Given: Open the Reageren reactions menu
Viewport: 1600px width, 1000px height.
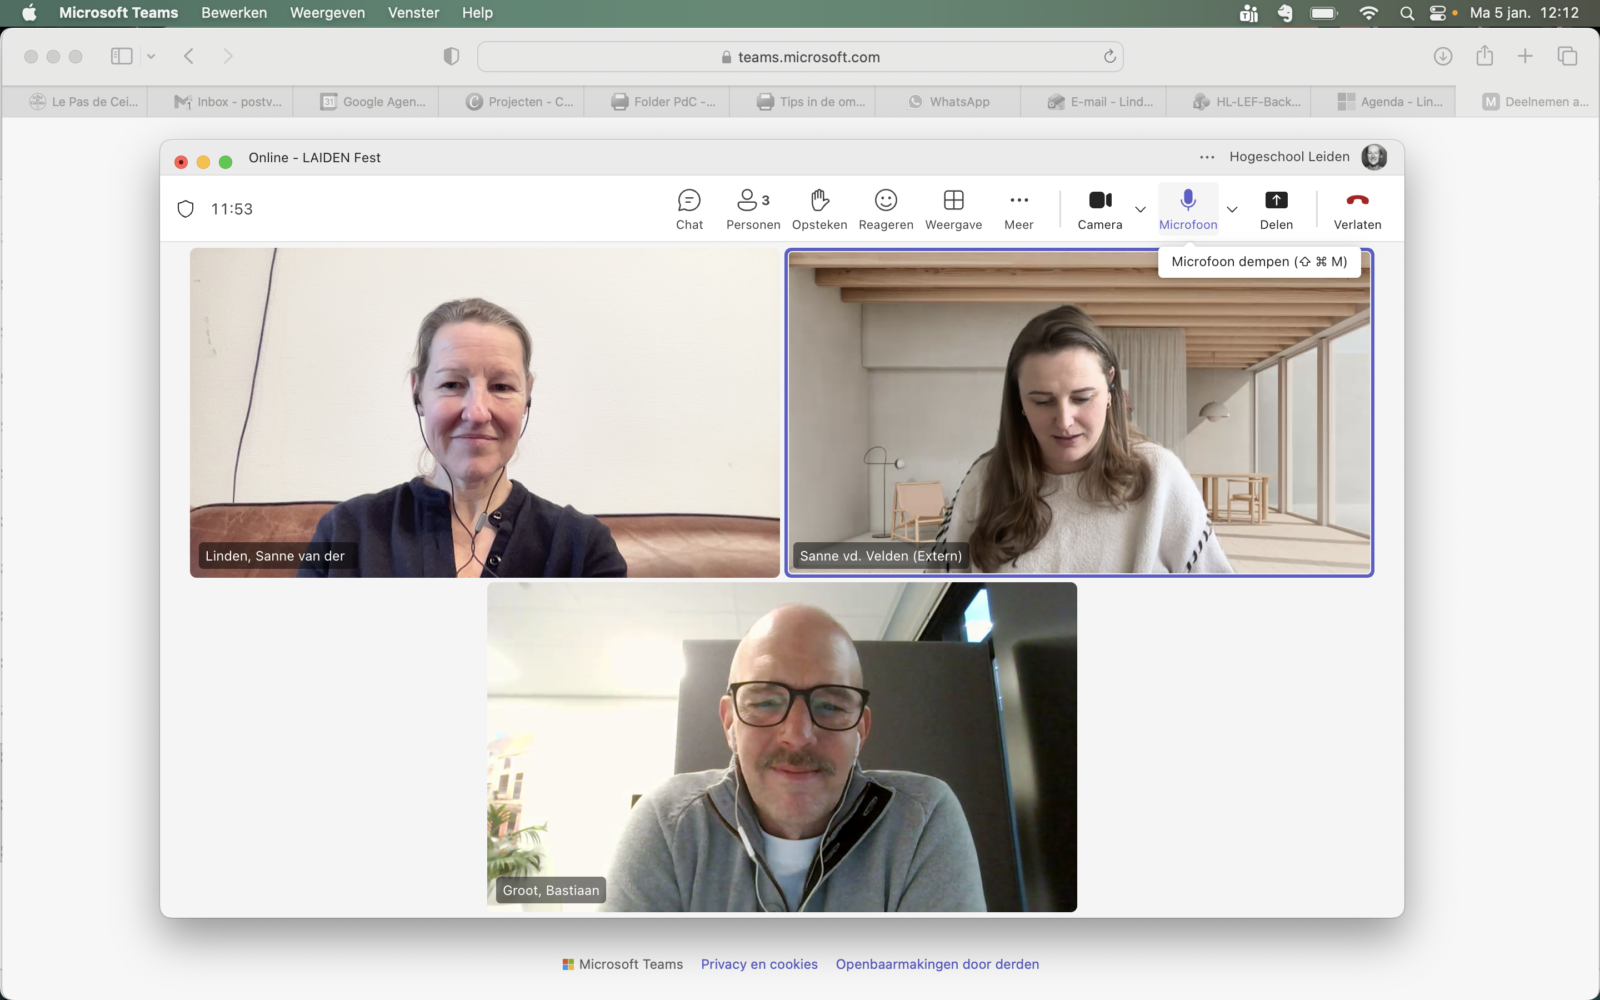Looking at the screenshot, I should tap(886, 209).
